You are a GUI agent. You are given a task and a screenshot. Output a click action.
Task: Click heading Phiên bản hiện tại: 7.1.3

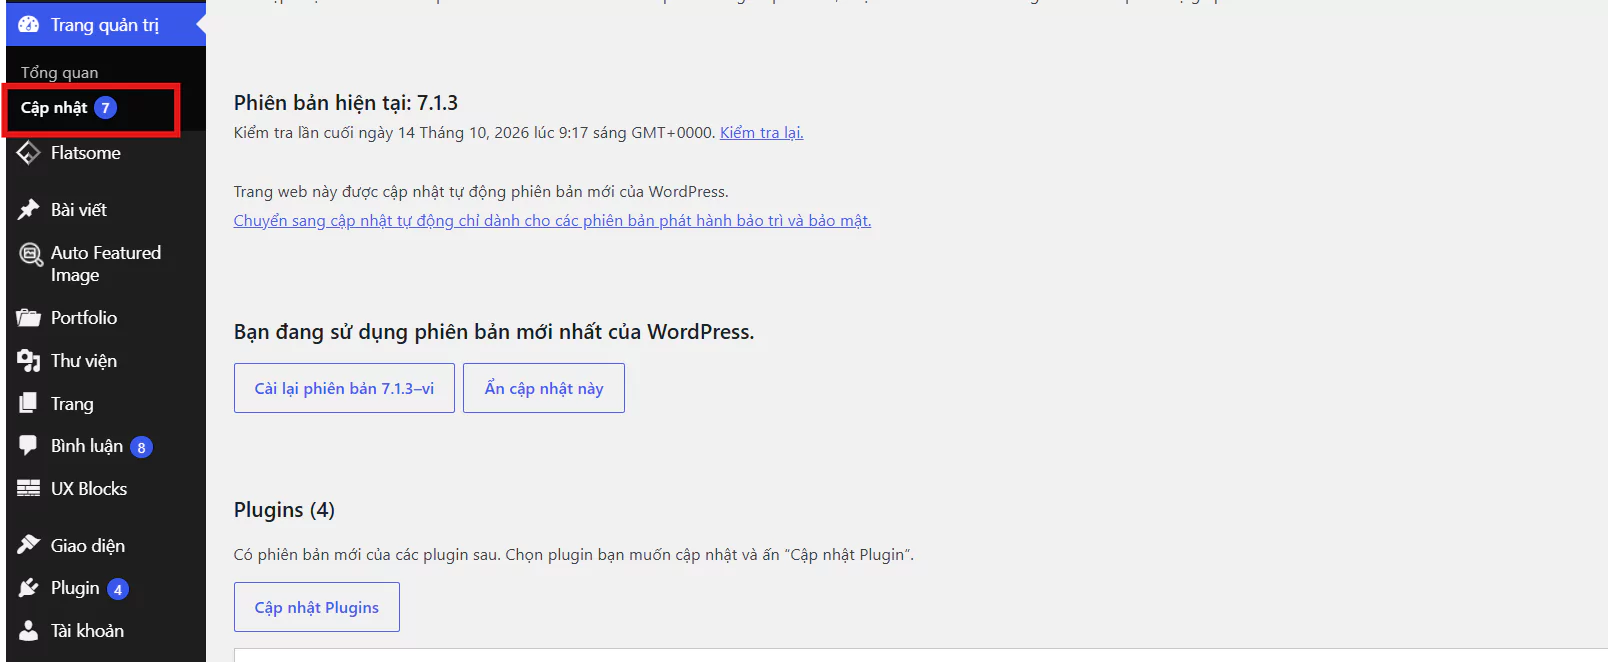pos(346,103)
